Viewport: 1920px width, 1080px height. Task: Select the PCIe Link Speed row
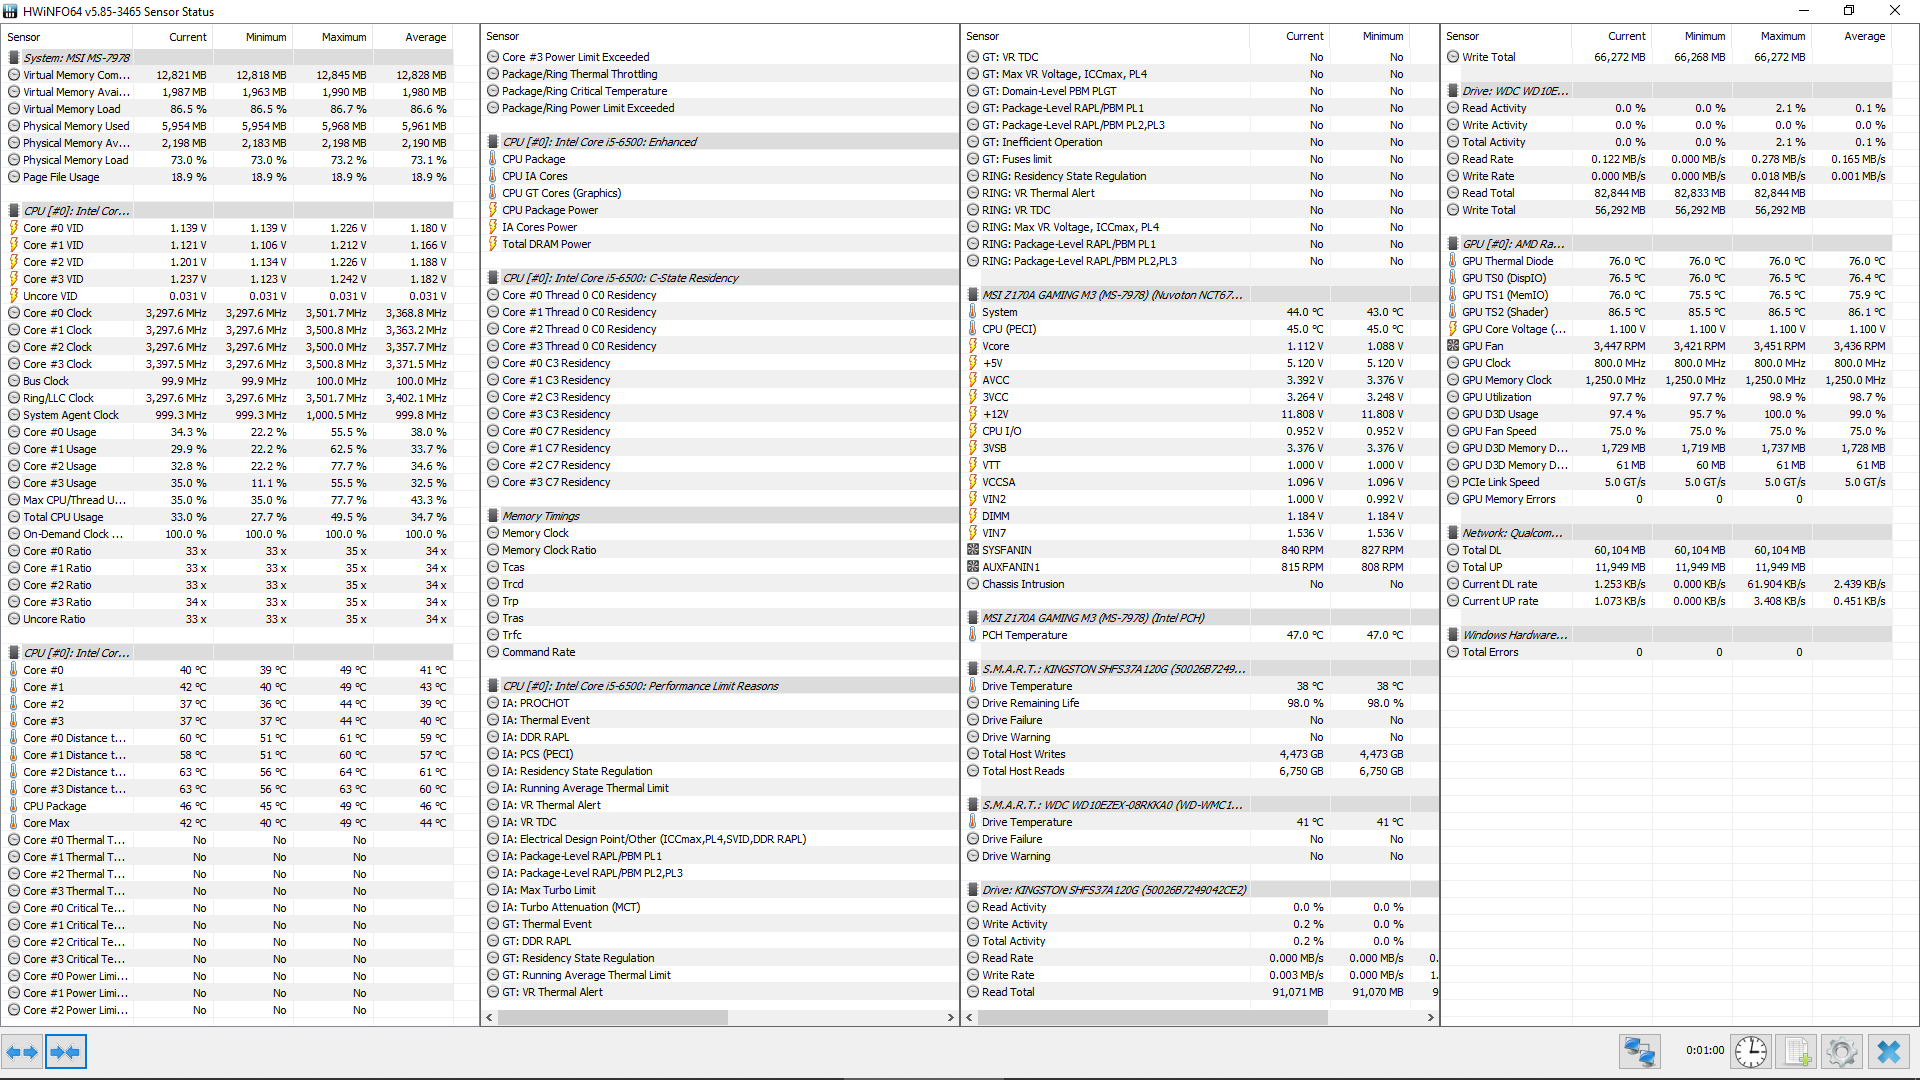(x=1668, y=482)
